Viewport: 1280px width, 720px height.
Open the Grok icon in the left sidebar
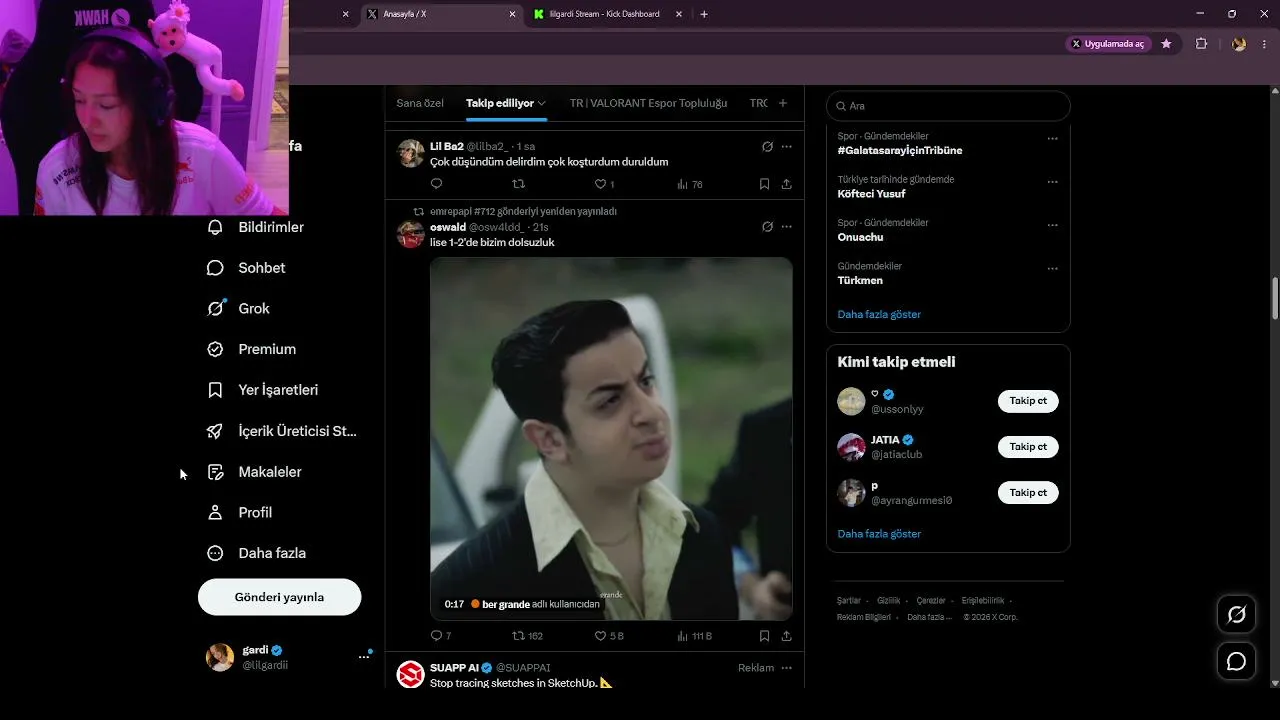pos(215,309)
